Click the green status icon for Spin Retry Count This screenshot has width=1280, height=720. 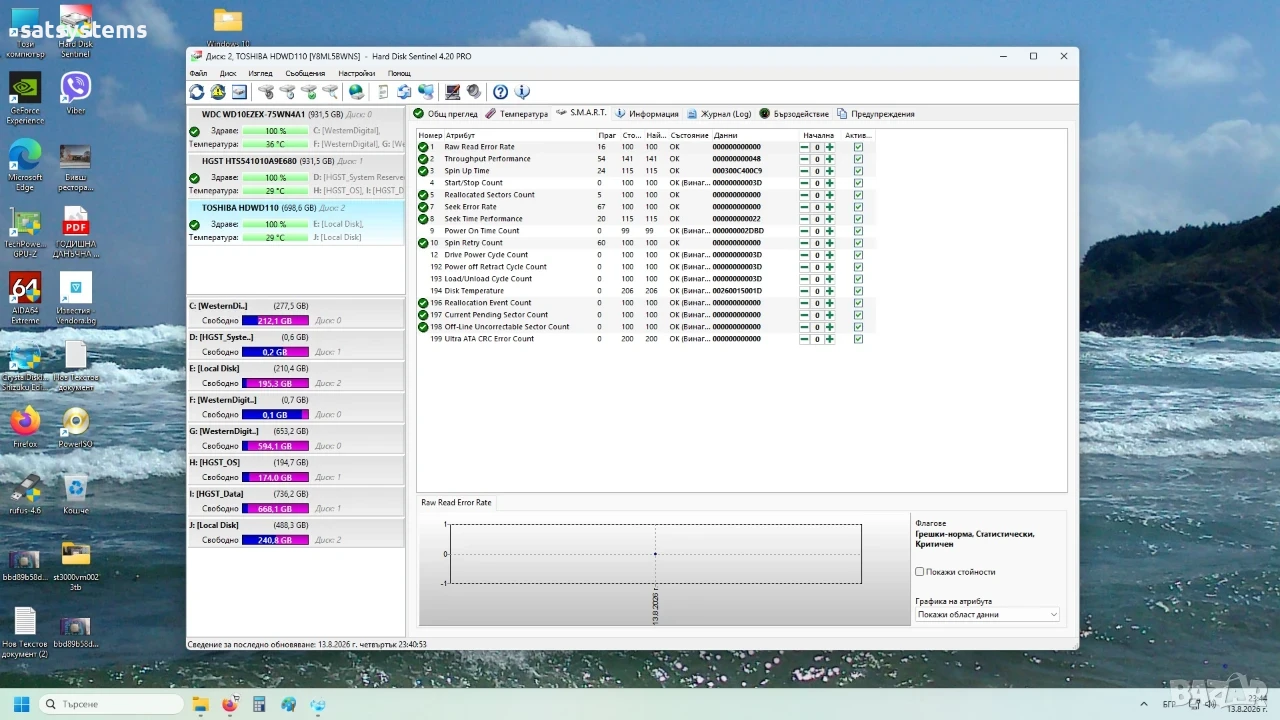[x=423, y=243]
